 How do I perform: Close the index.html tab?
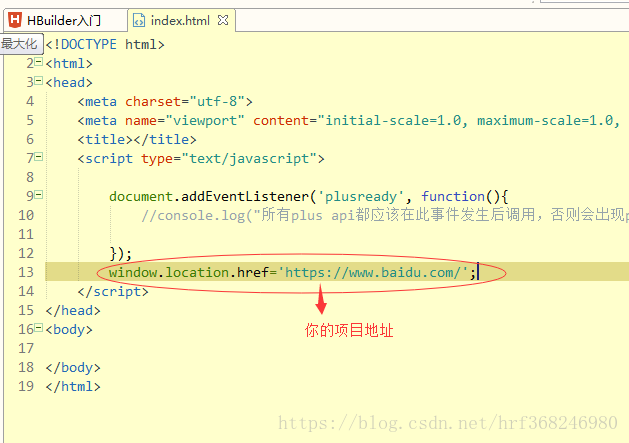click(x=223, y=20)
